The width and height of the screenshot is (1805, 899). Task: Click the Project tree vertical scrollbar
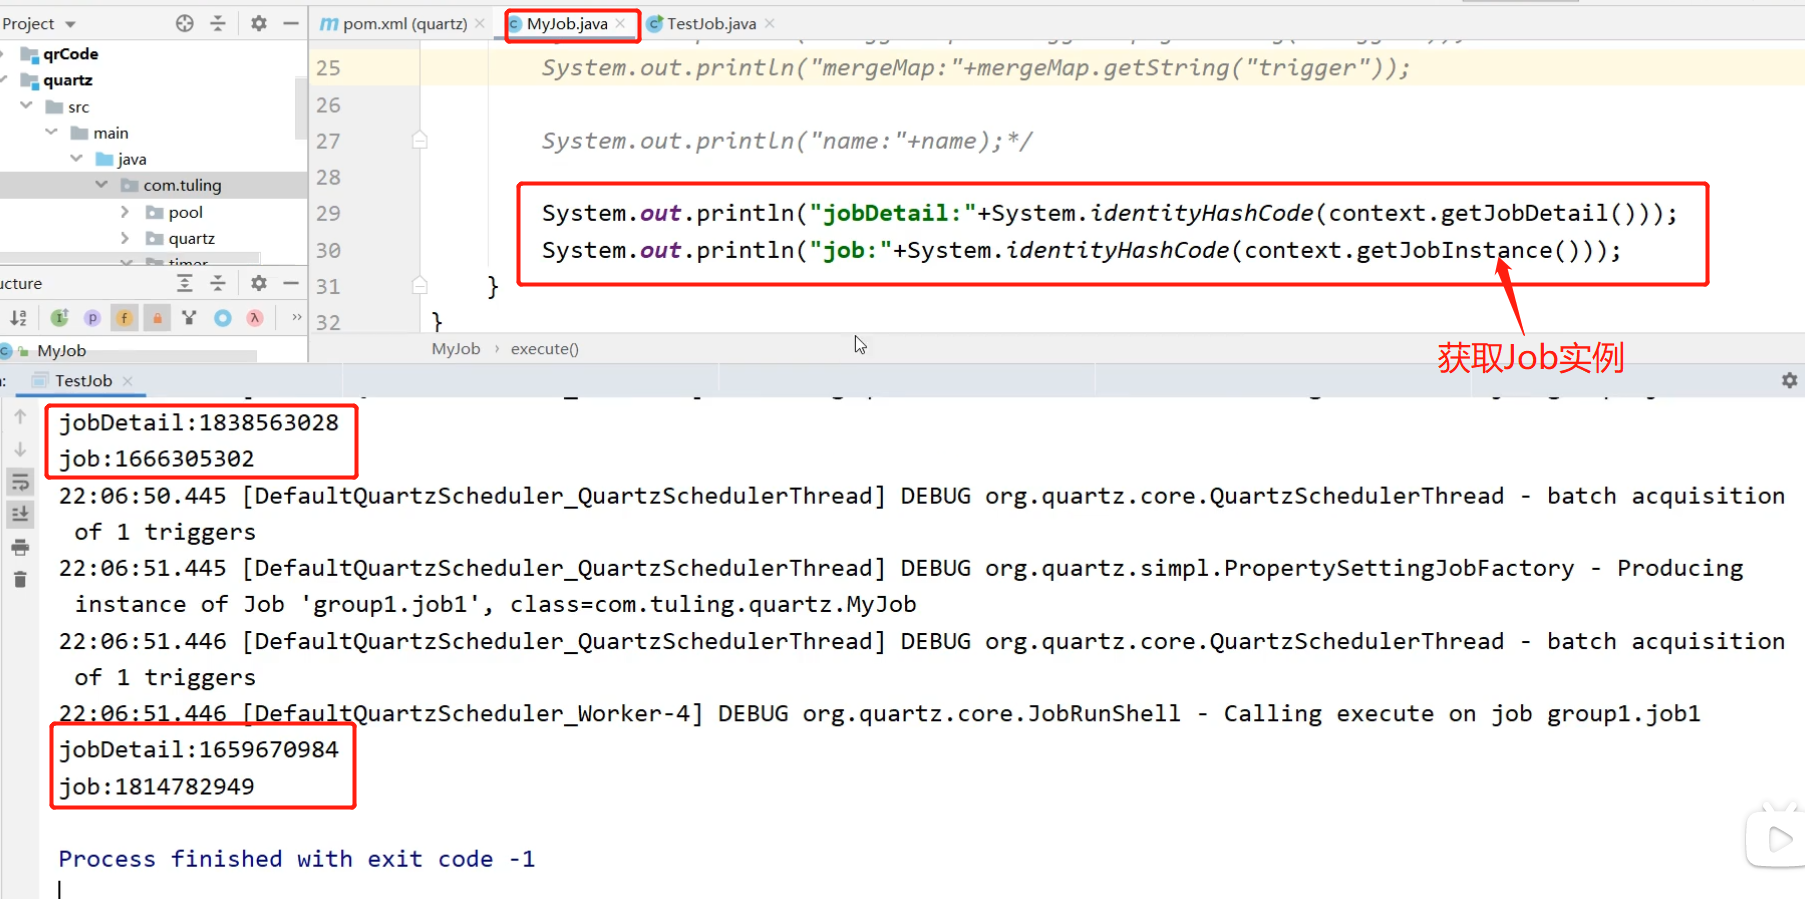301,108
